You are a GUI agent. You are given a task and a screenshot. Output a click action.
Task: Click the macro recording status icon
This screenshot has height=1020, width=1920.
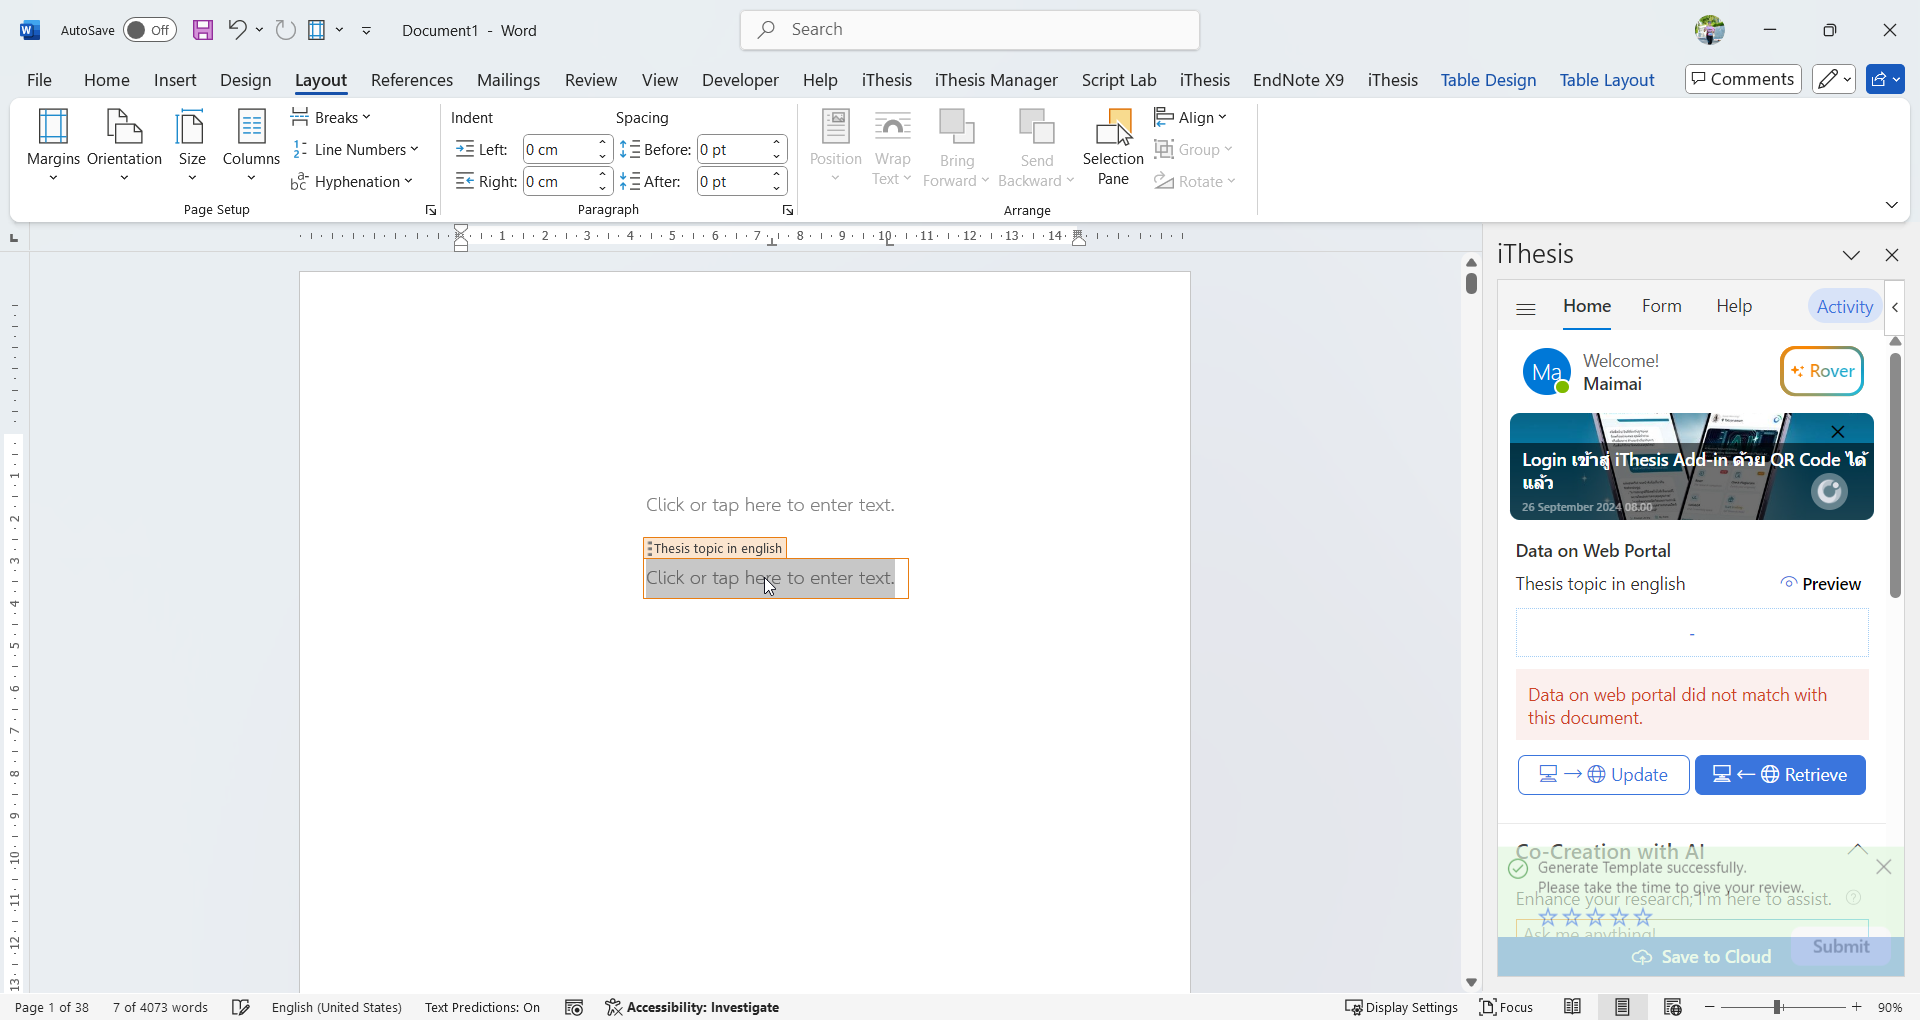[x=574, y=1007]
